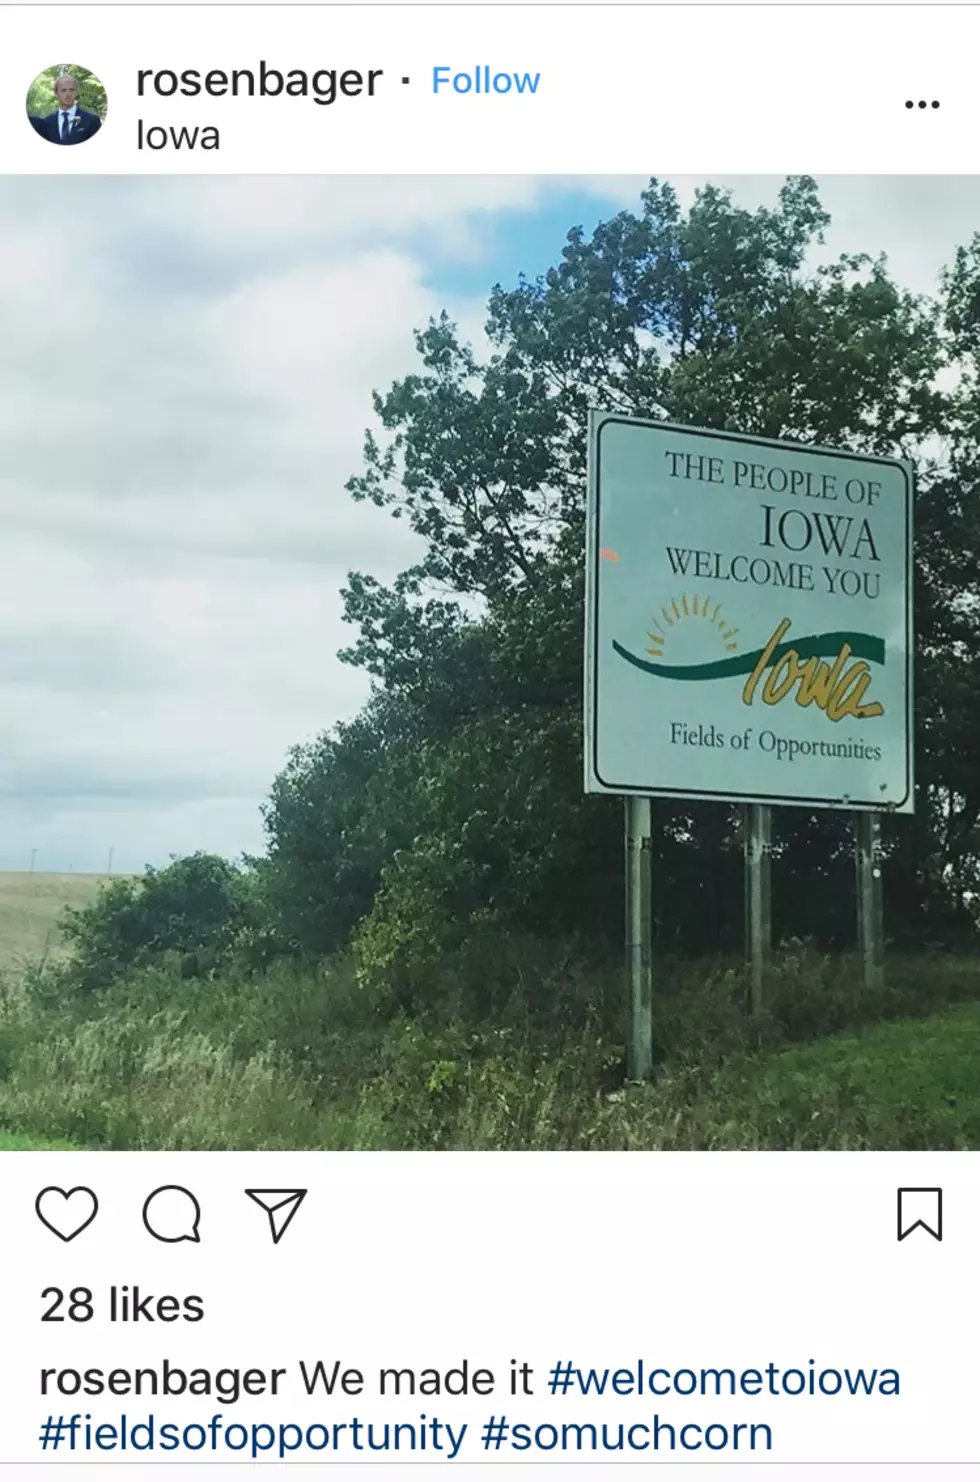This screenshot has height=1482, width=980.
Task: View the list of 28 likes
Action: point(122,1305)
